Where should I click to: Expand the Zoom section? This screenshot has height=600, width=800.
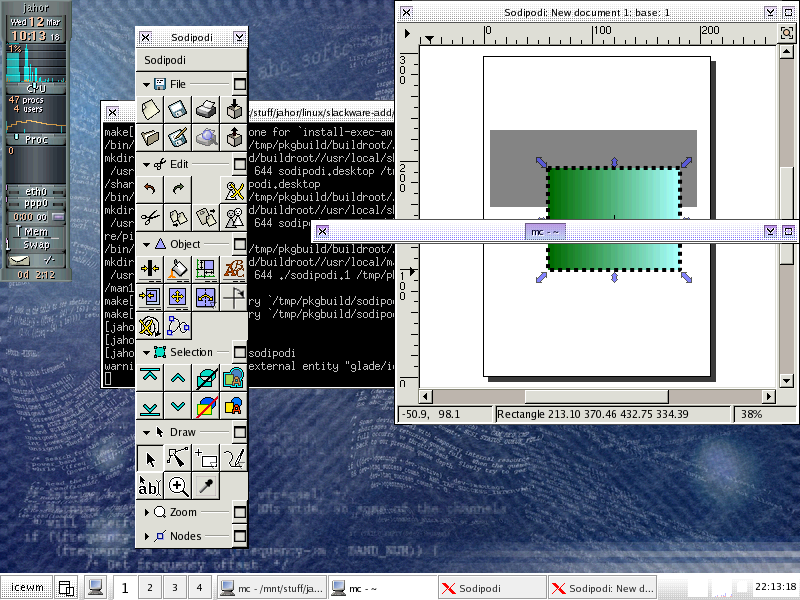[x=148, y=512]
